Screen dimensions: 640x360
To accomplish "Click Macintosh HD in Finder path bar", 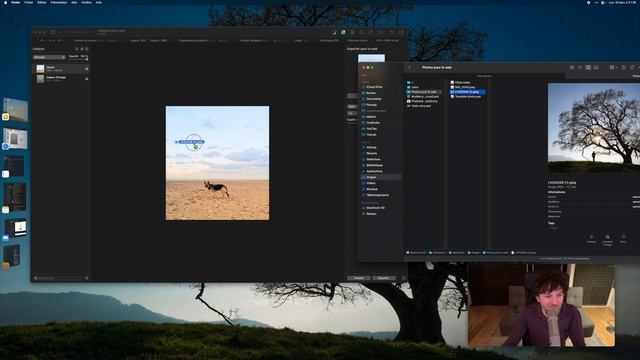I will click(x=416, y=253).
